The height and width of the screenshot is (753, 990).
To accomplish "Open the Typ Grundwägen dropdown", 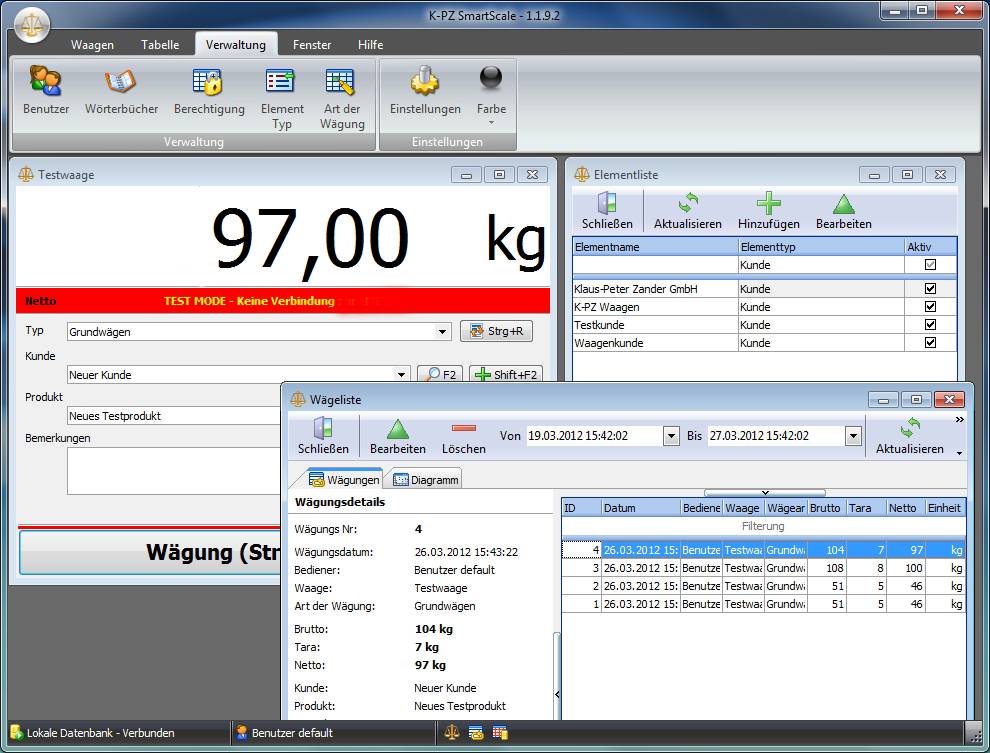I will click(x=443, y=331).
